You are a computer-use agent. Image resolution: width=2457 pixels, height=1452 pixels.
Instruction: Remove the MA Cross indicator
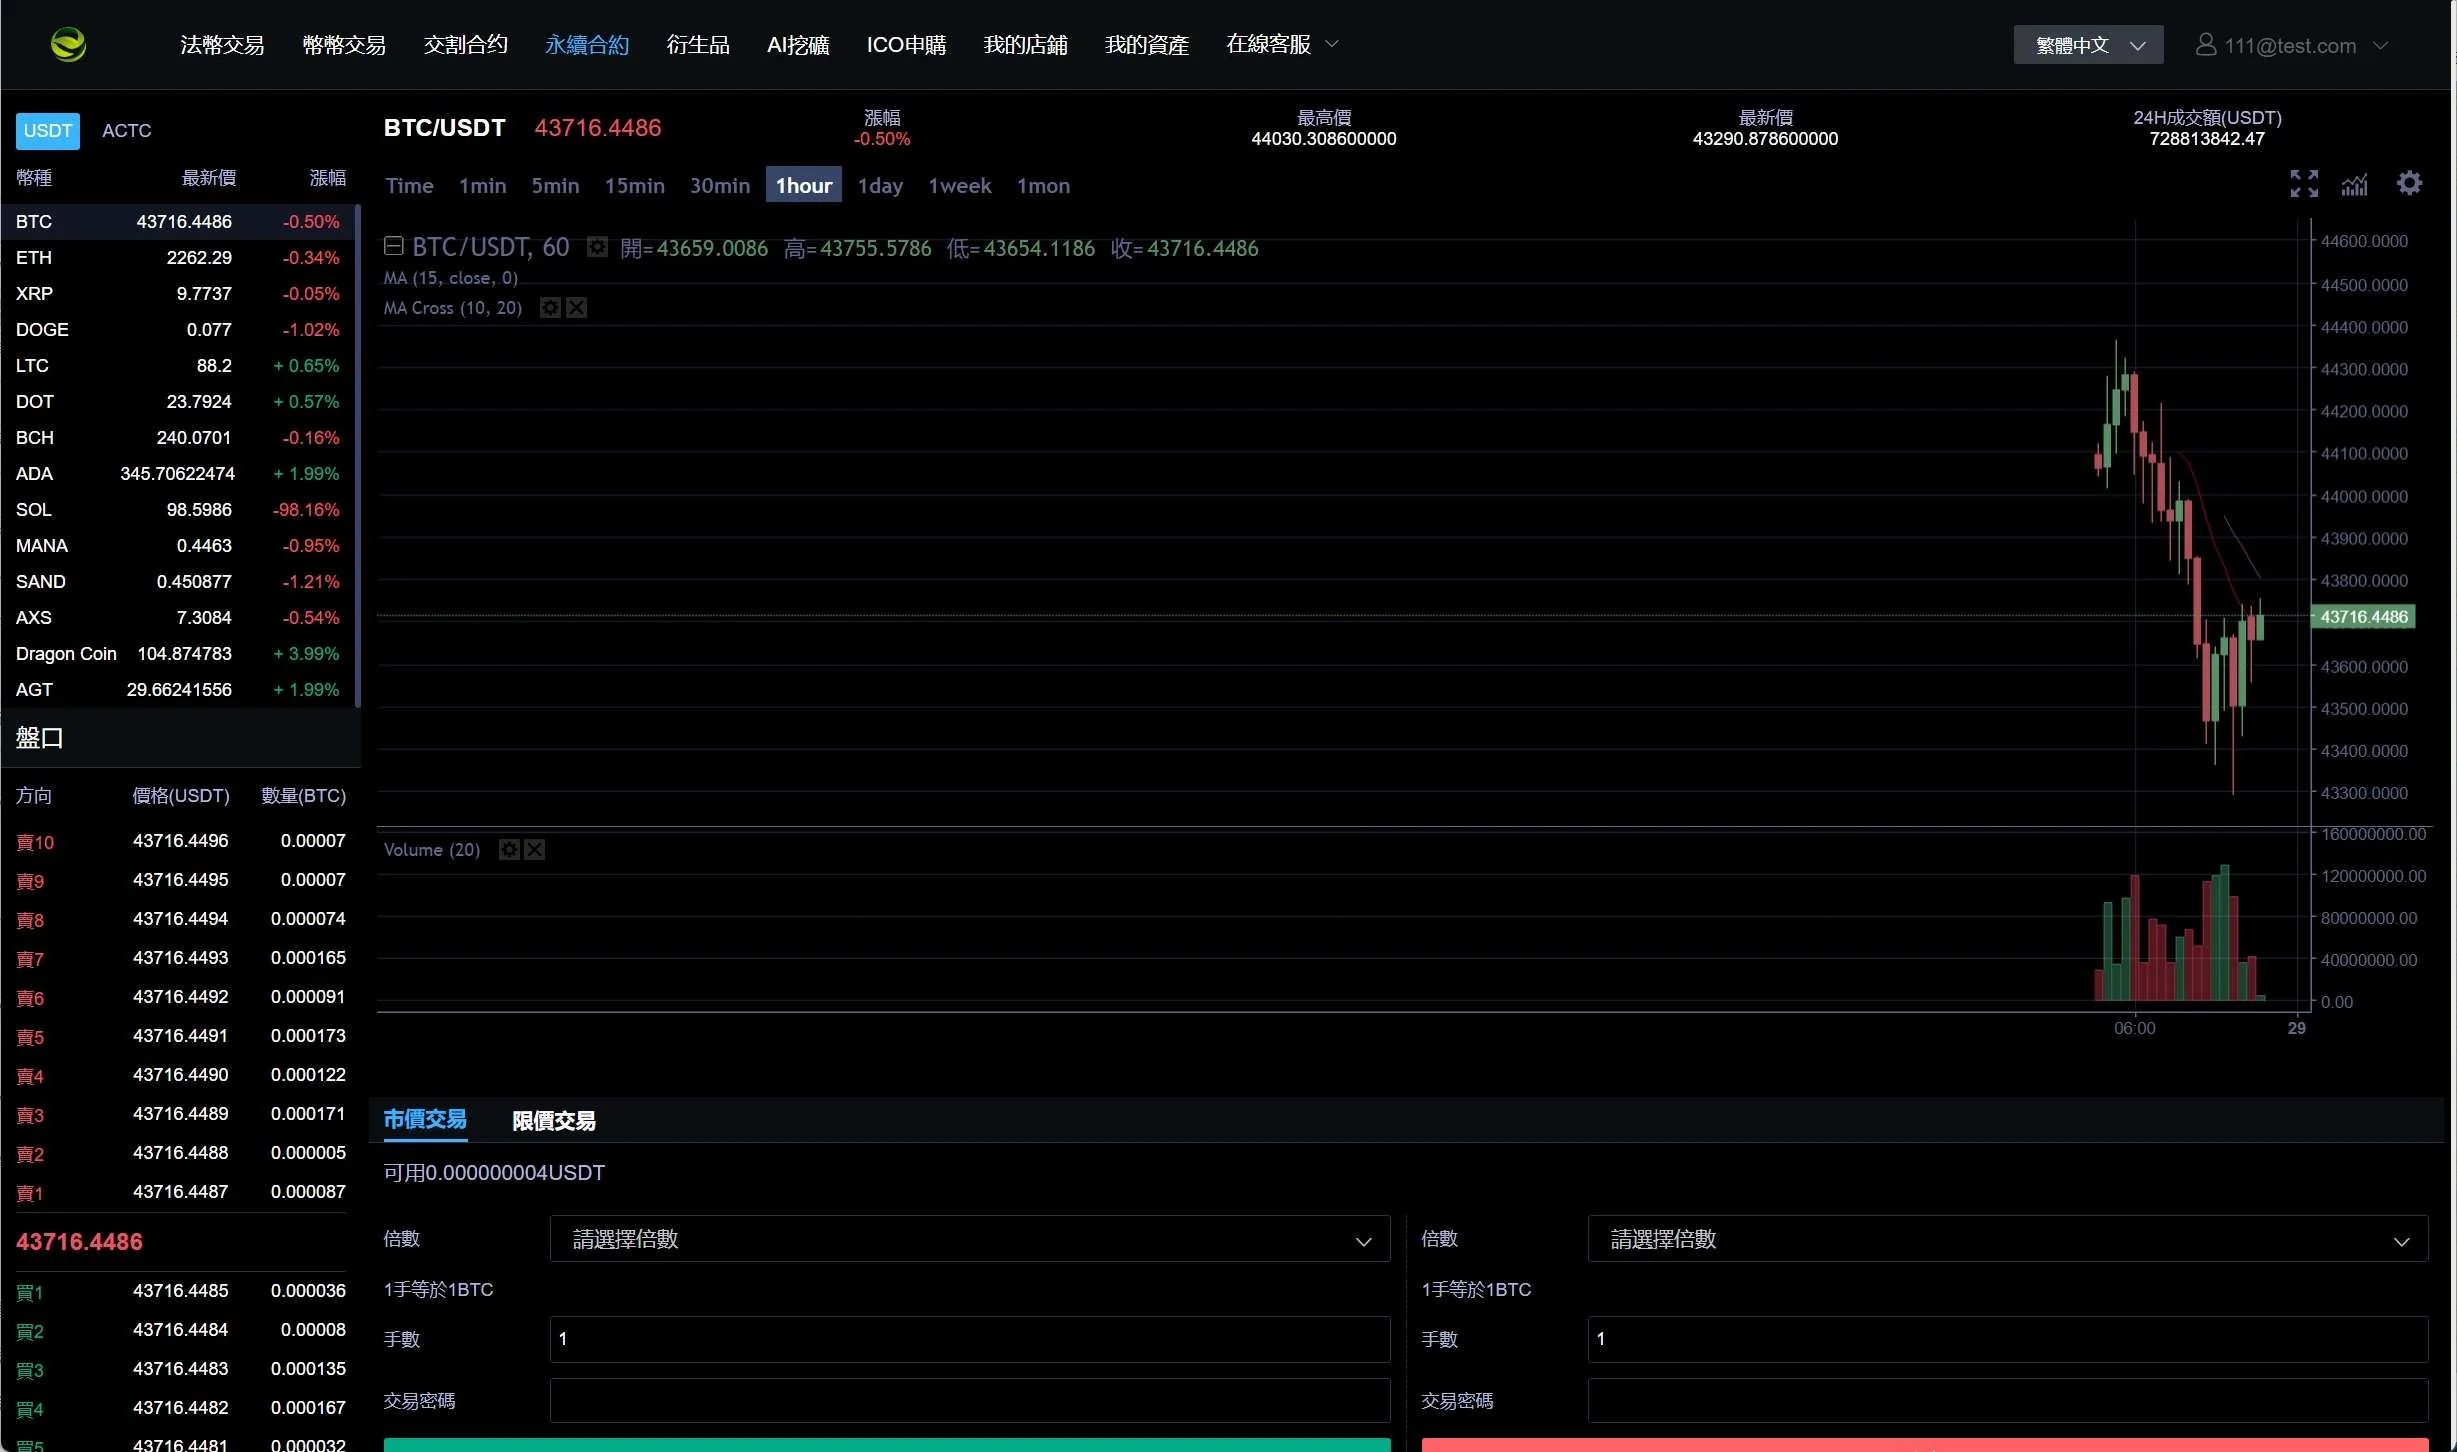tap(577, 308)
